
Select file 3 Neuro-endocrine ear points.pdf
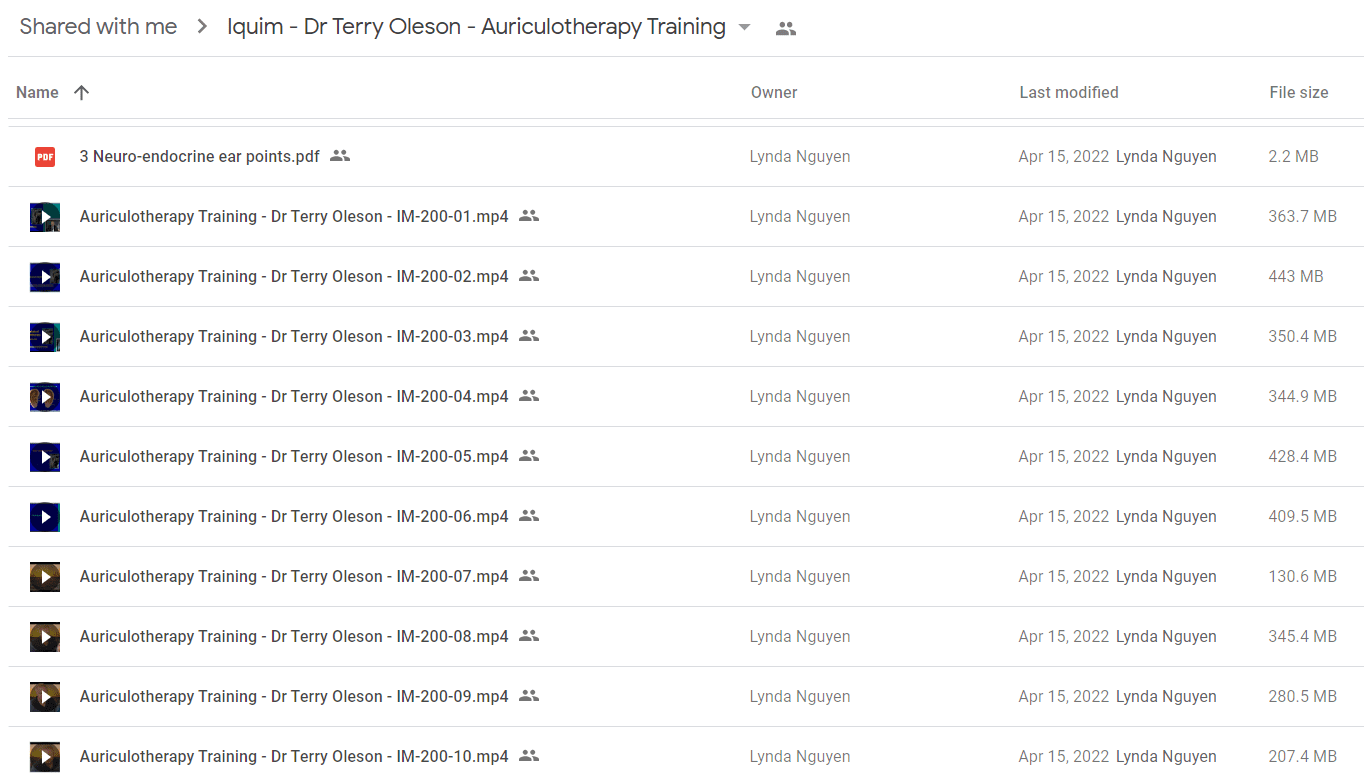(x=200, y=156)
